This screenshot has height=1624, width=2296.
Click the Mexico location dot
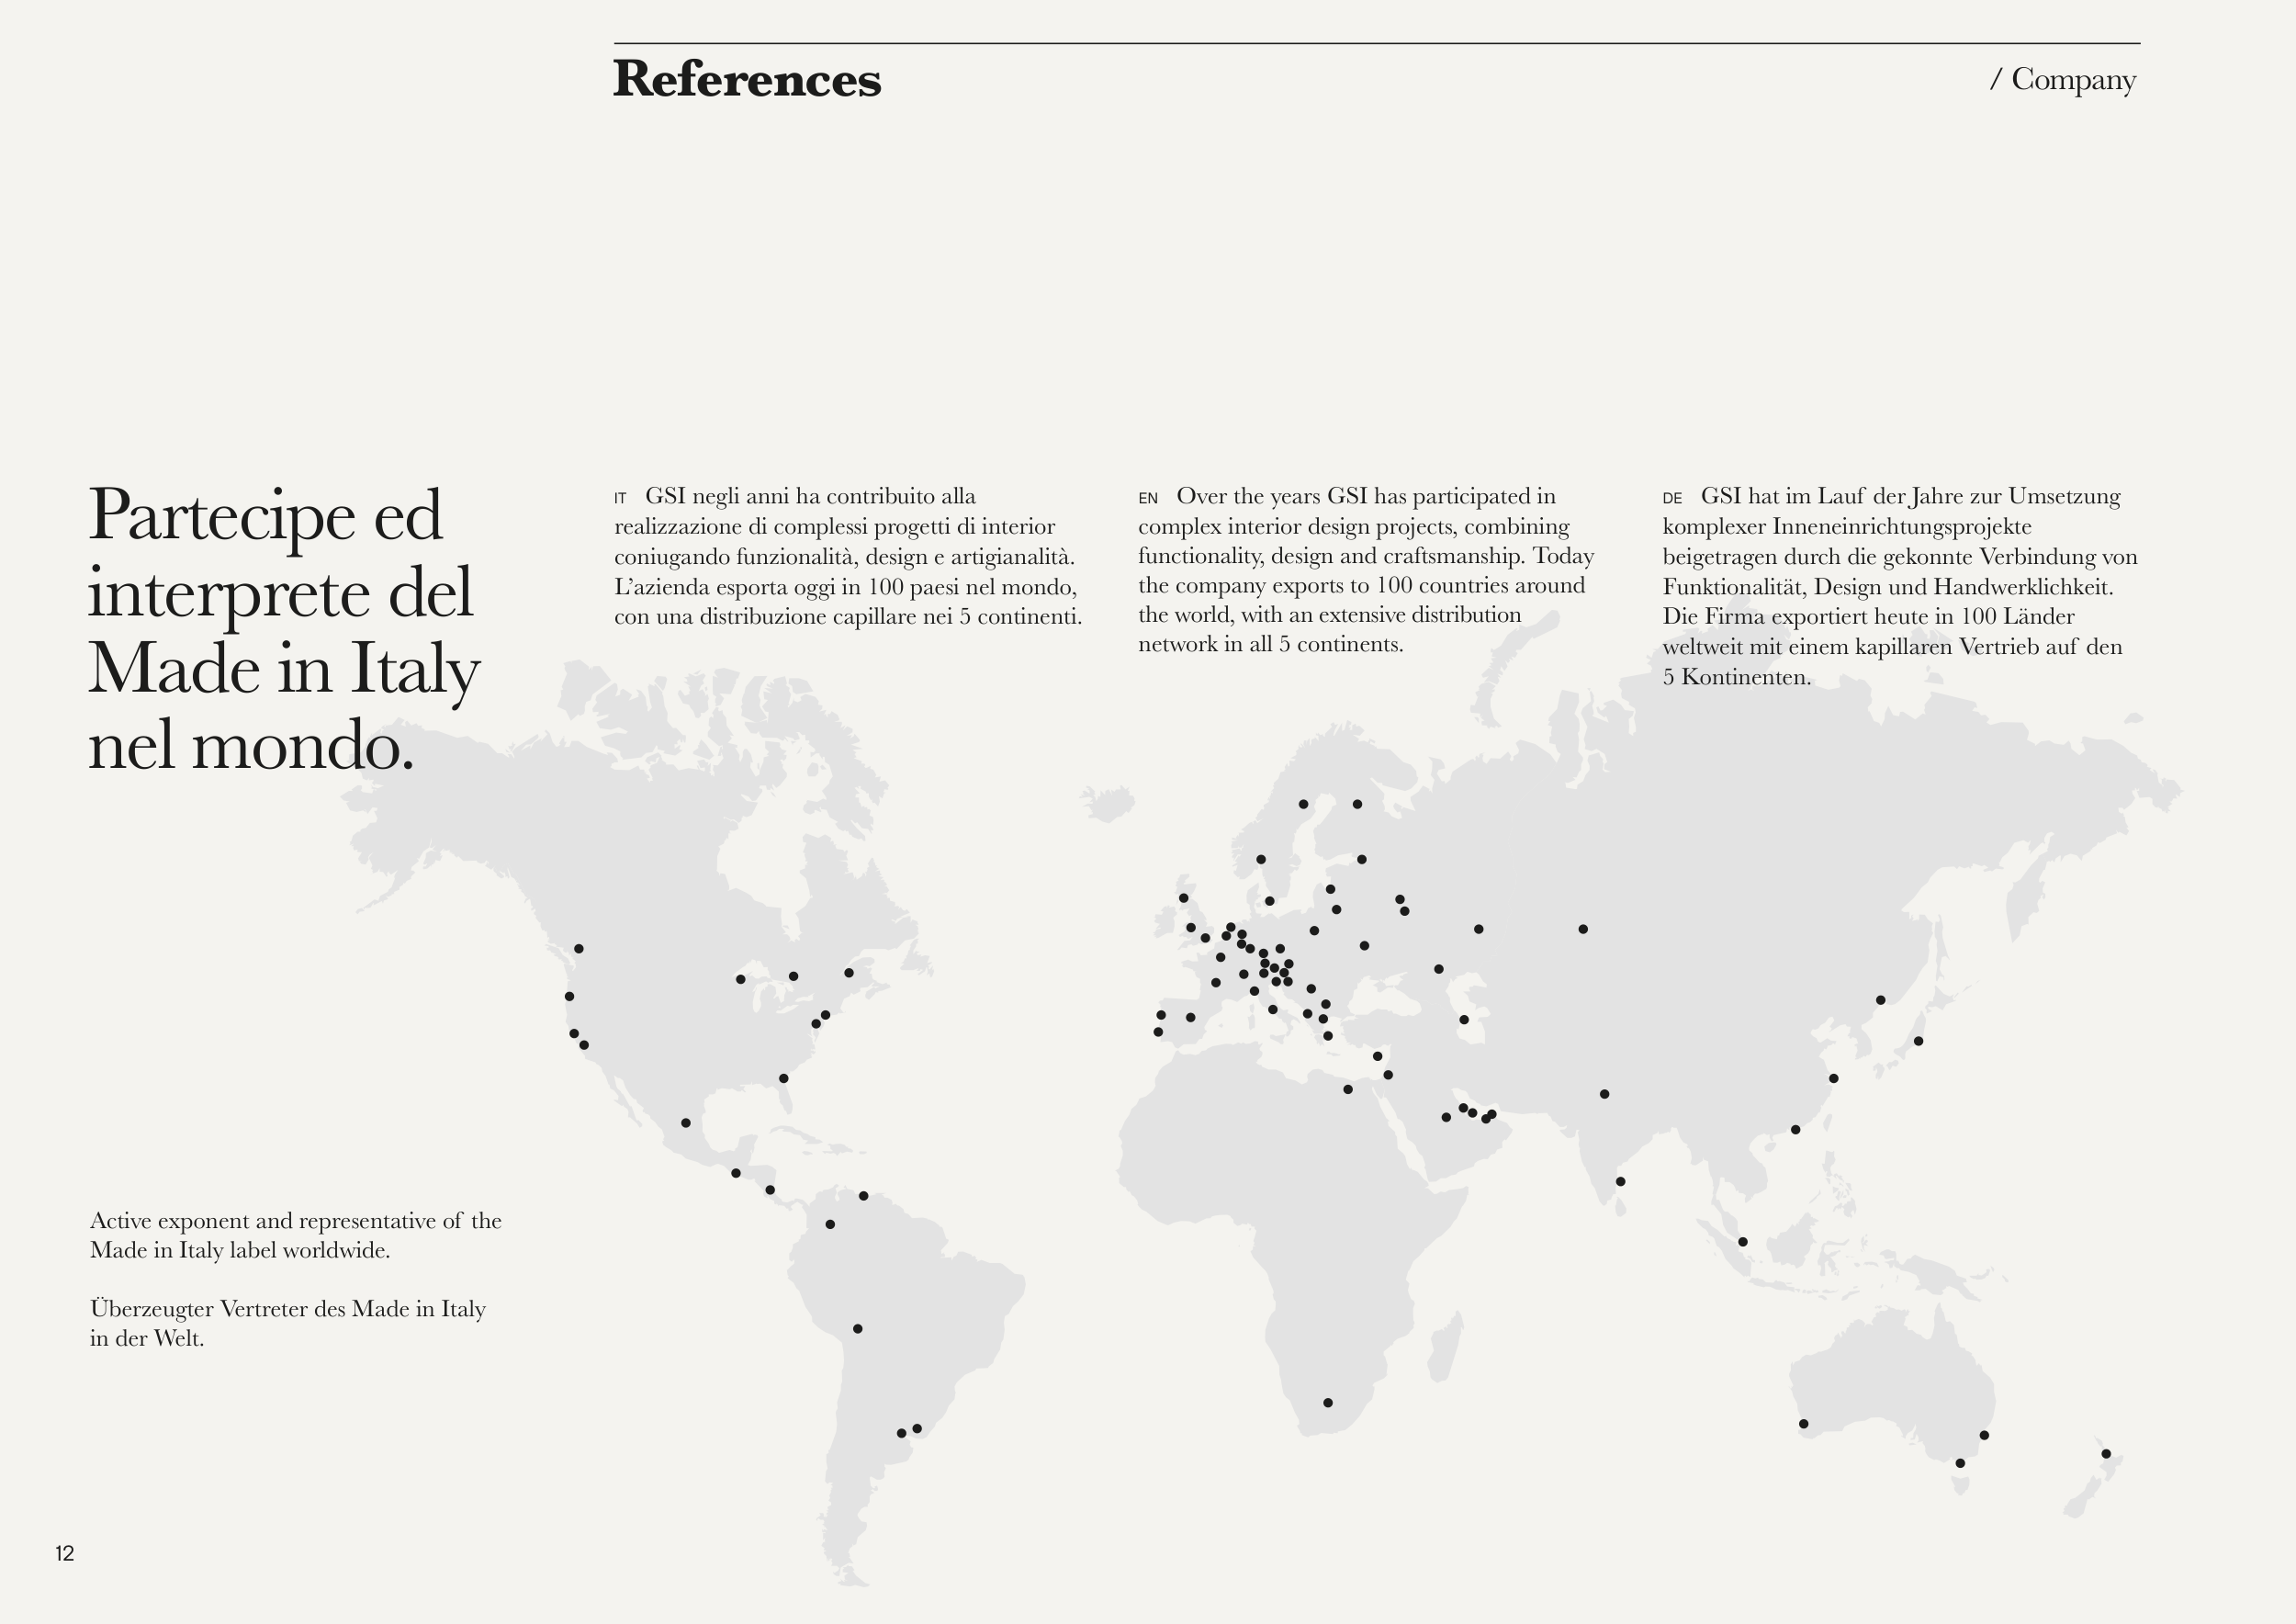pyautogui.click(x=685, y=1123)
